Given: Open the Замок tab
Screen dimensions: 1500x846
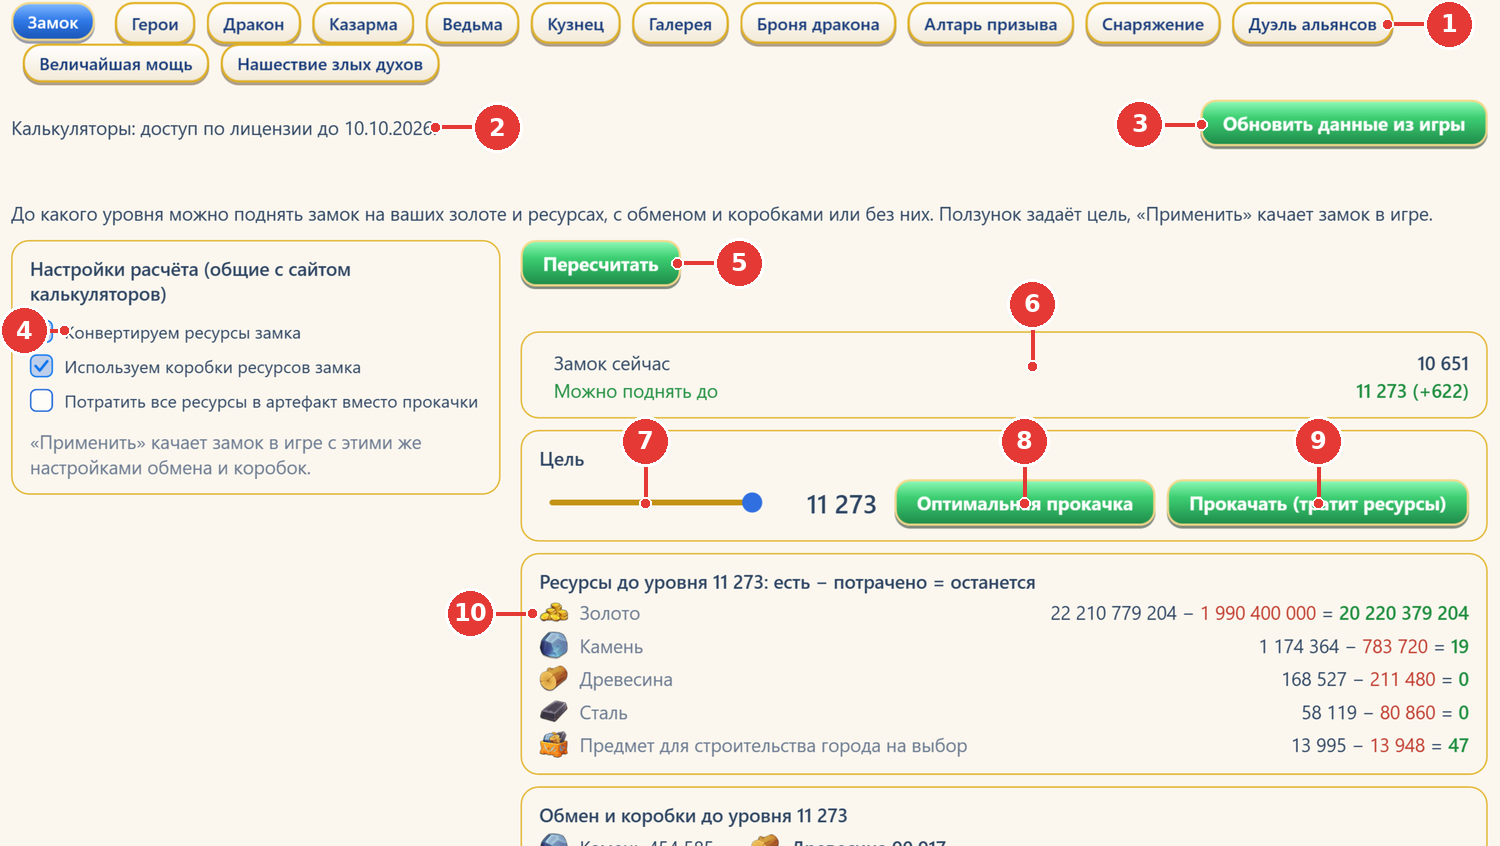Looking at the screenshot, I should 53,23.
